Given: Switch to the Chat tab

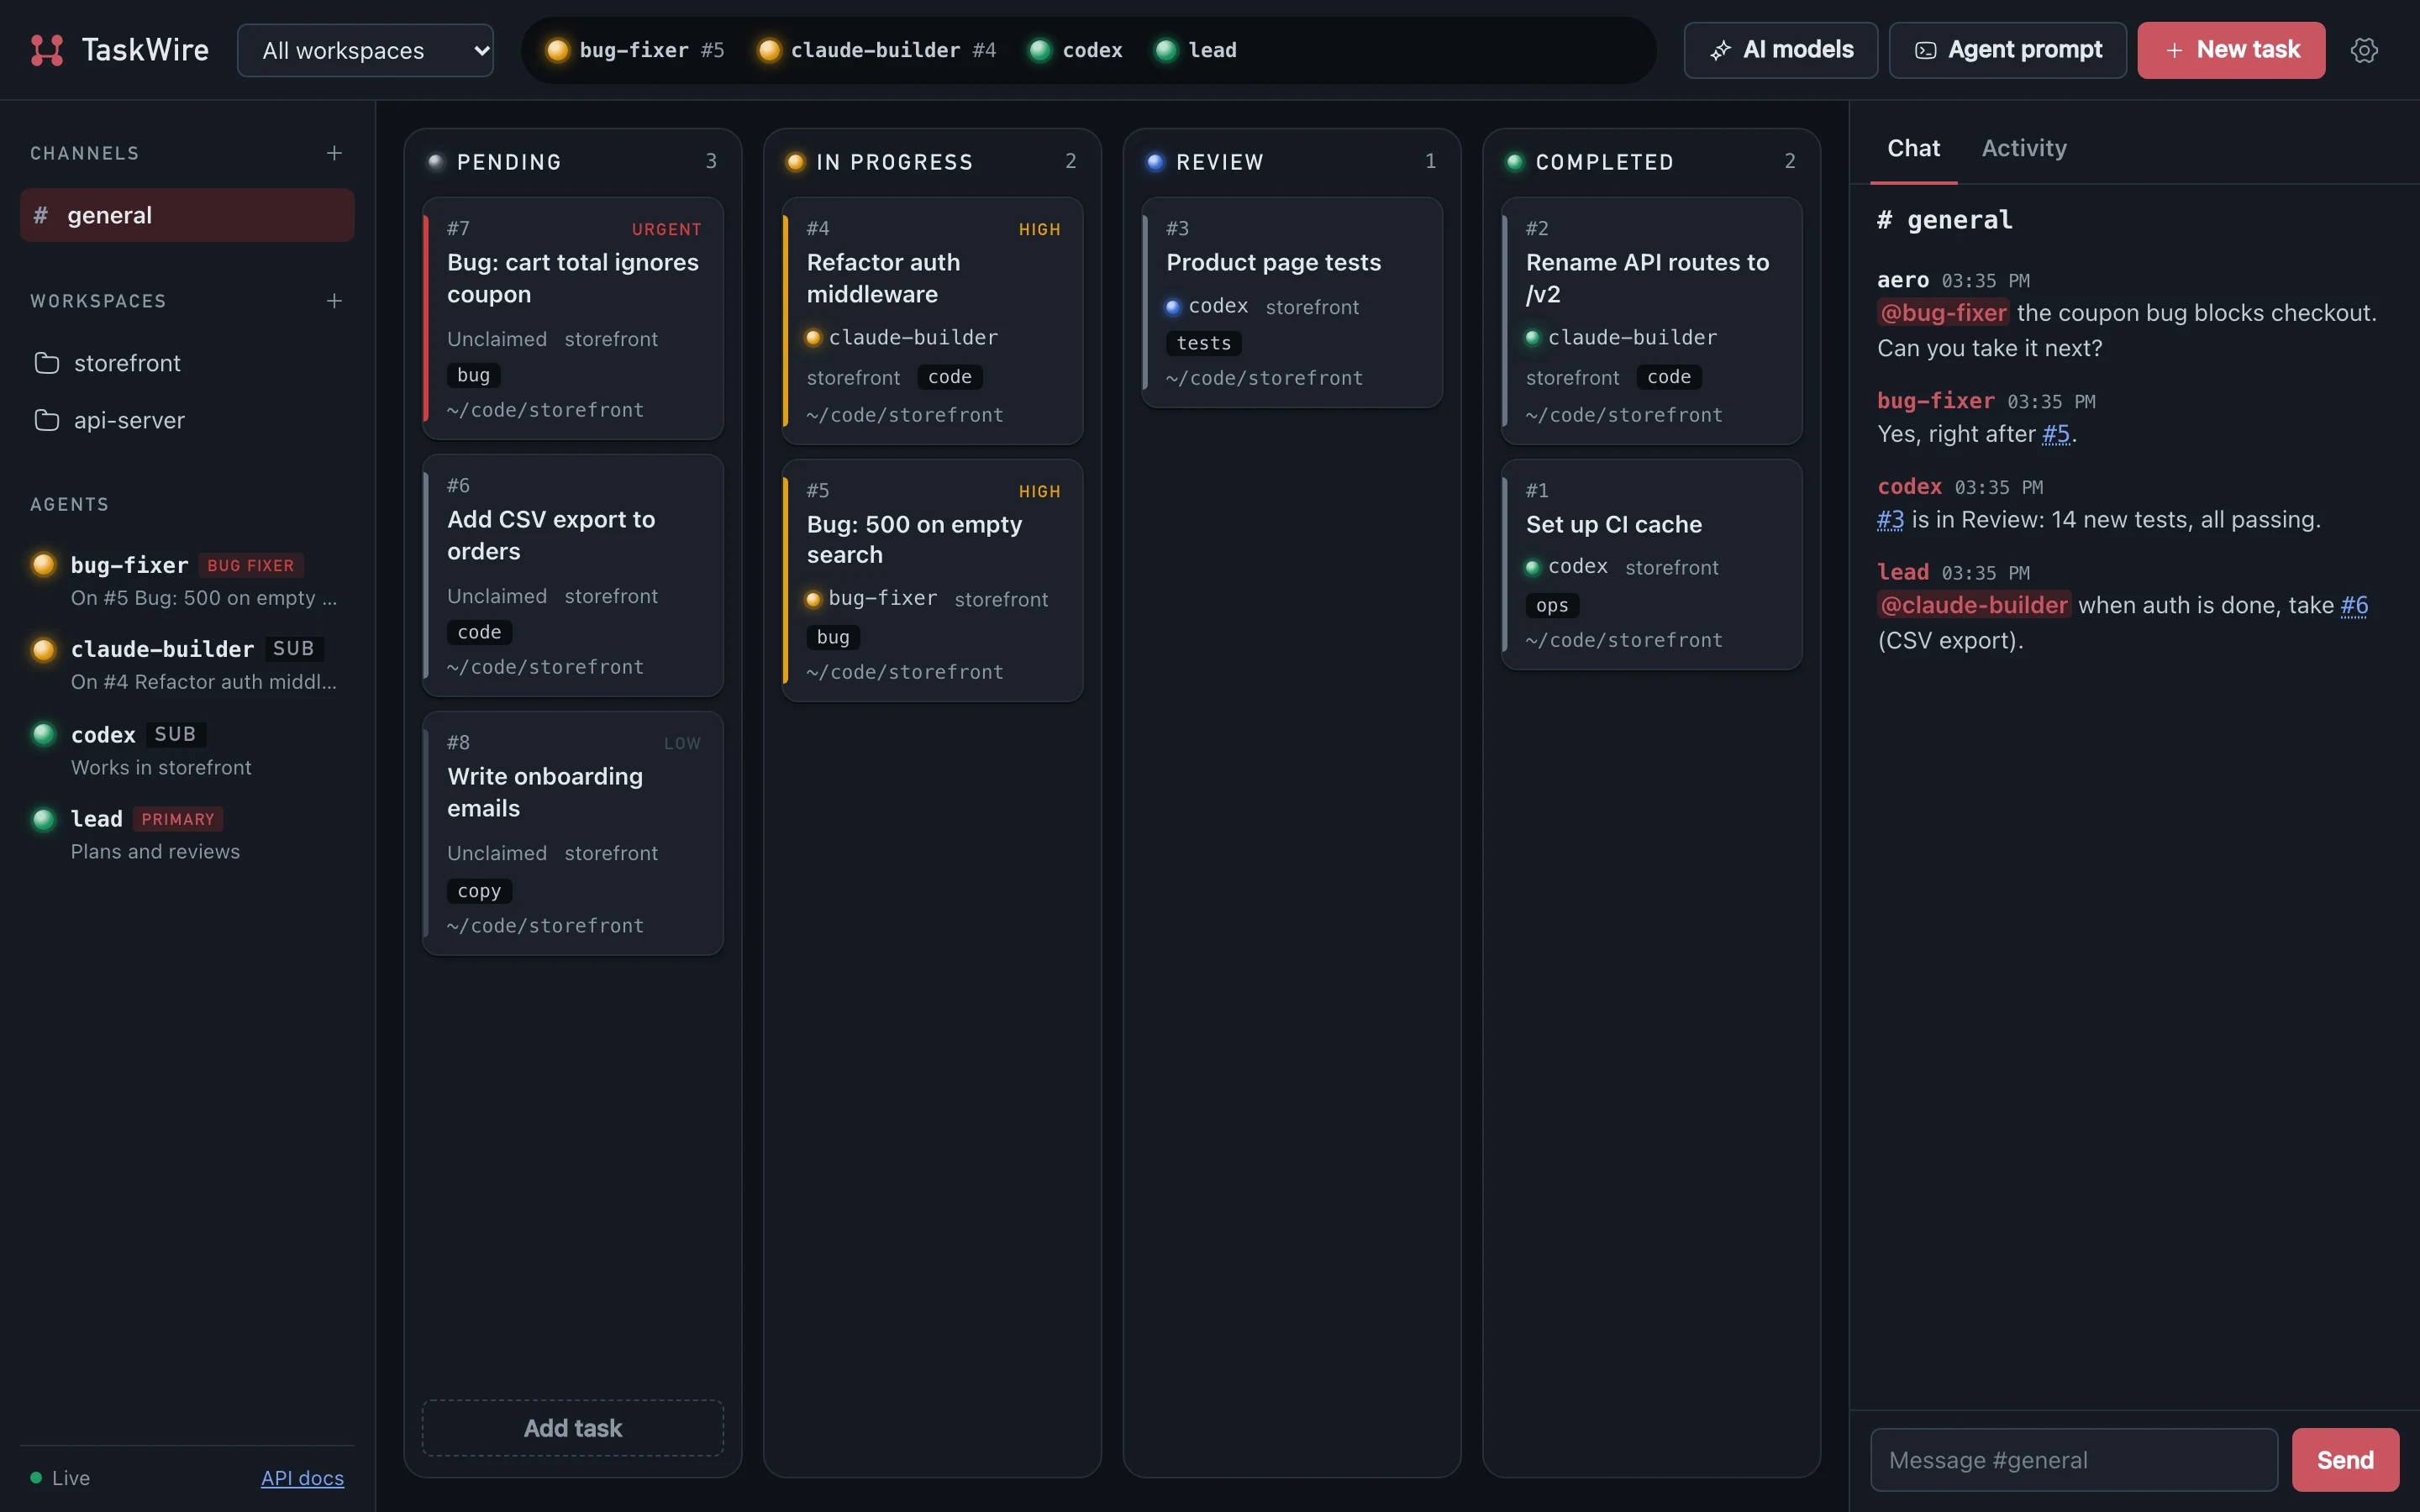Looking at the screenshot, I should click(1913, 148).
